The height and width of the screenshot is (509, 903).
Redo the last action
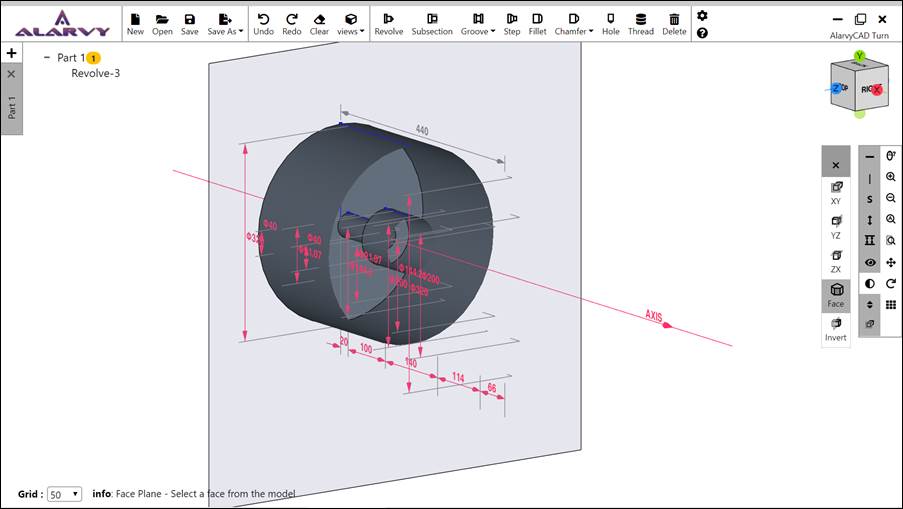(x=291, y=24)
